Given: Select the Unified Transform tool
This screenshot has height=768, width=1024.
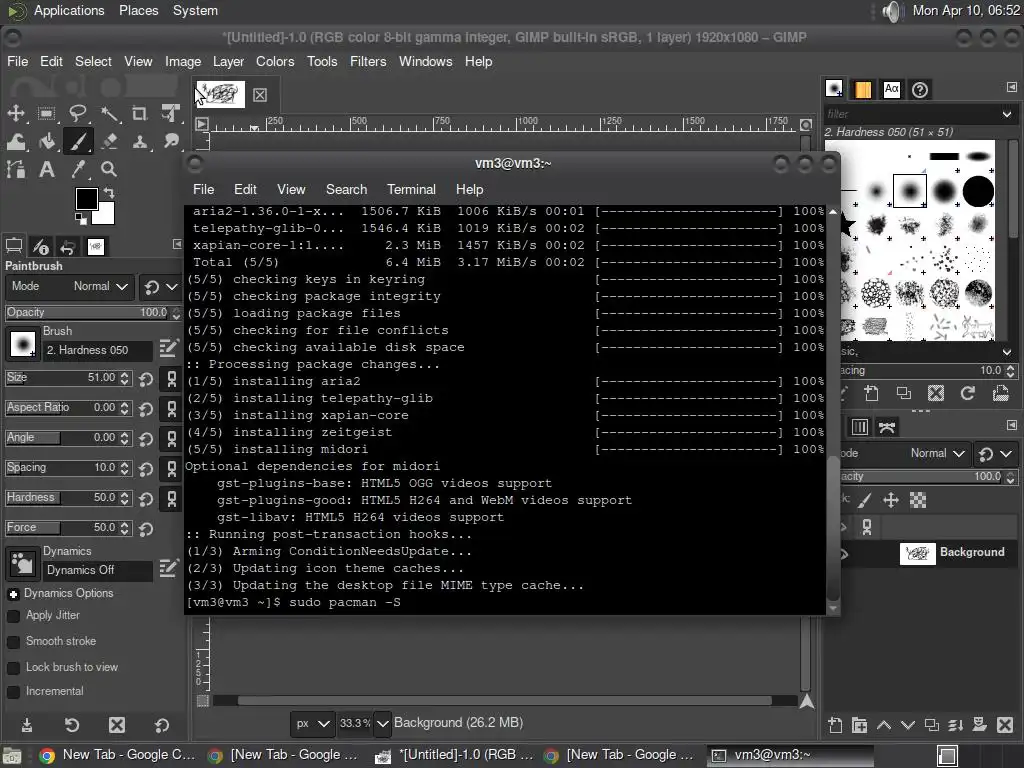Looking at the screenshot, I should pos(171,113).
